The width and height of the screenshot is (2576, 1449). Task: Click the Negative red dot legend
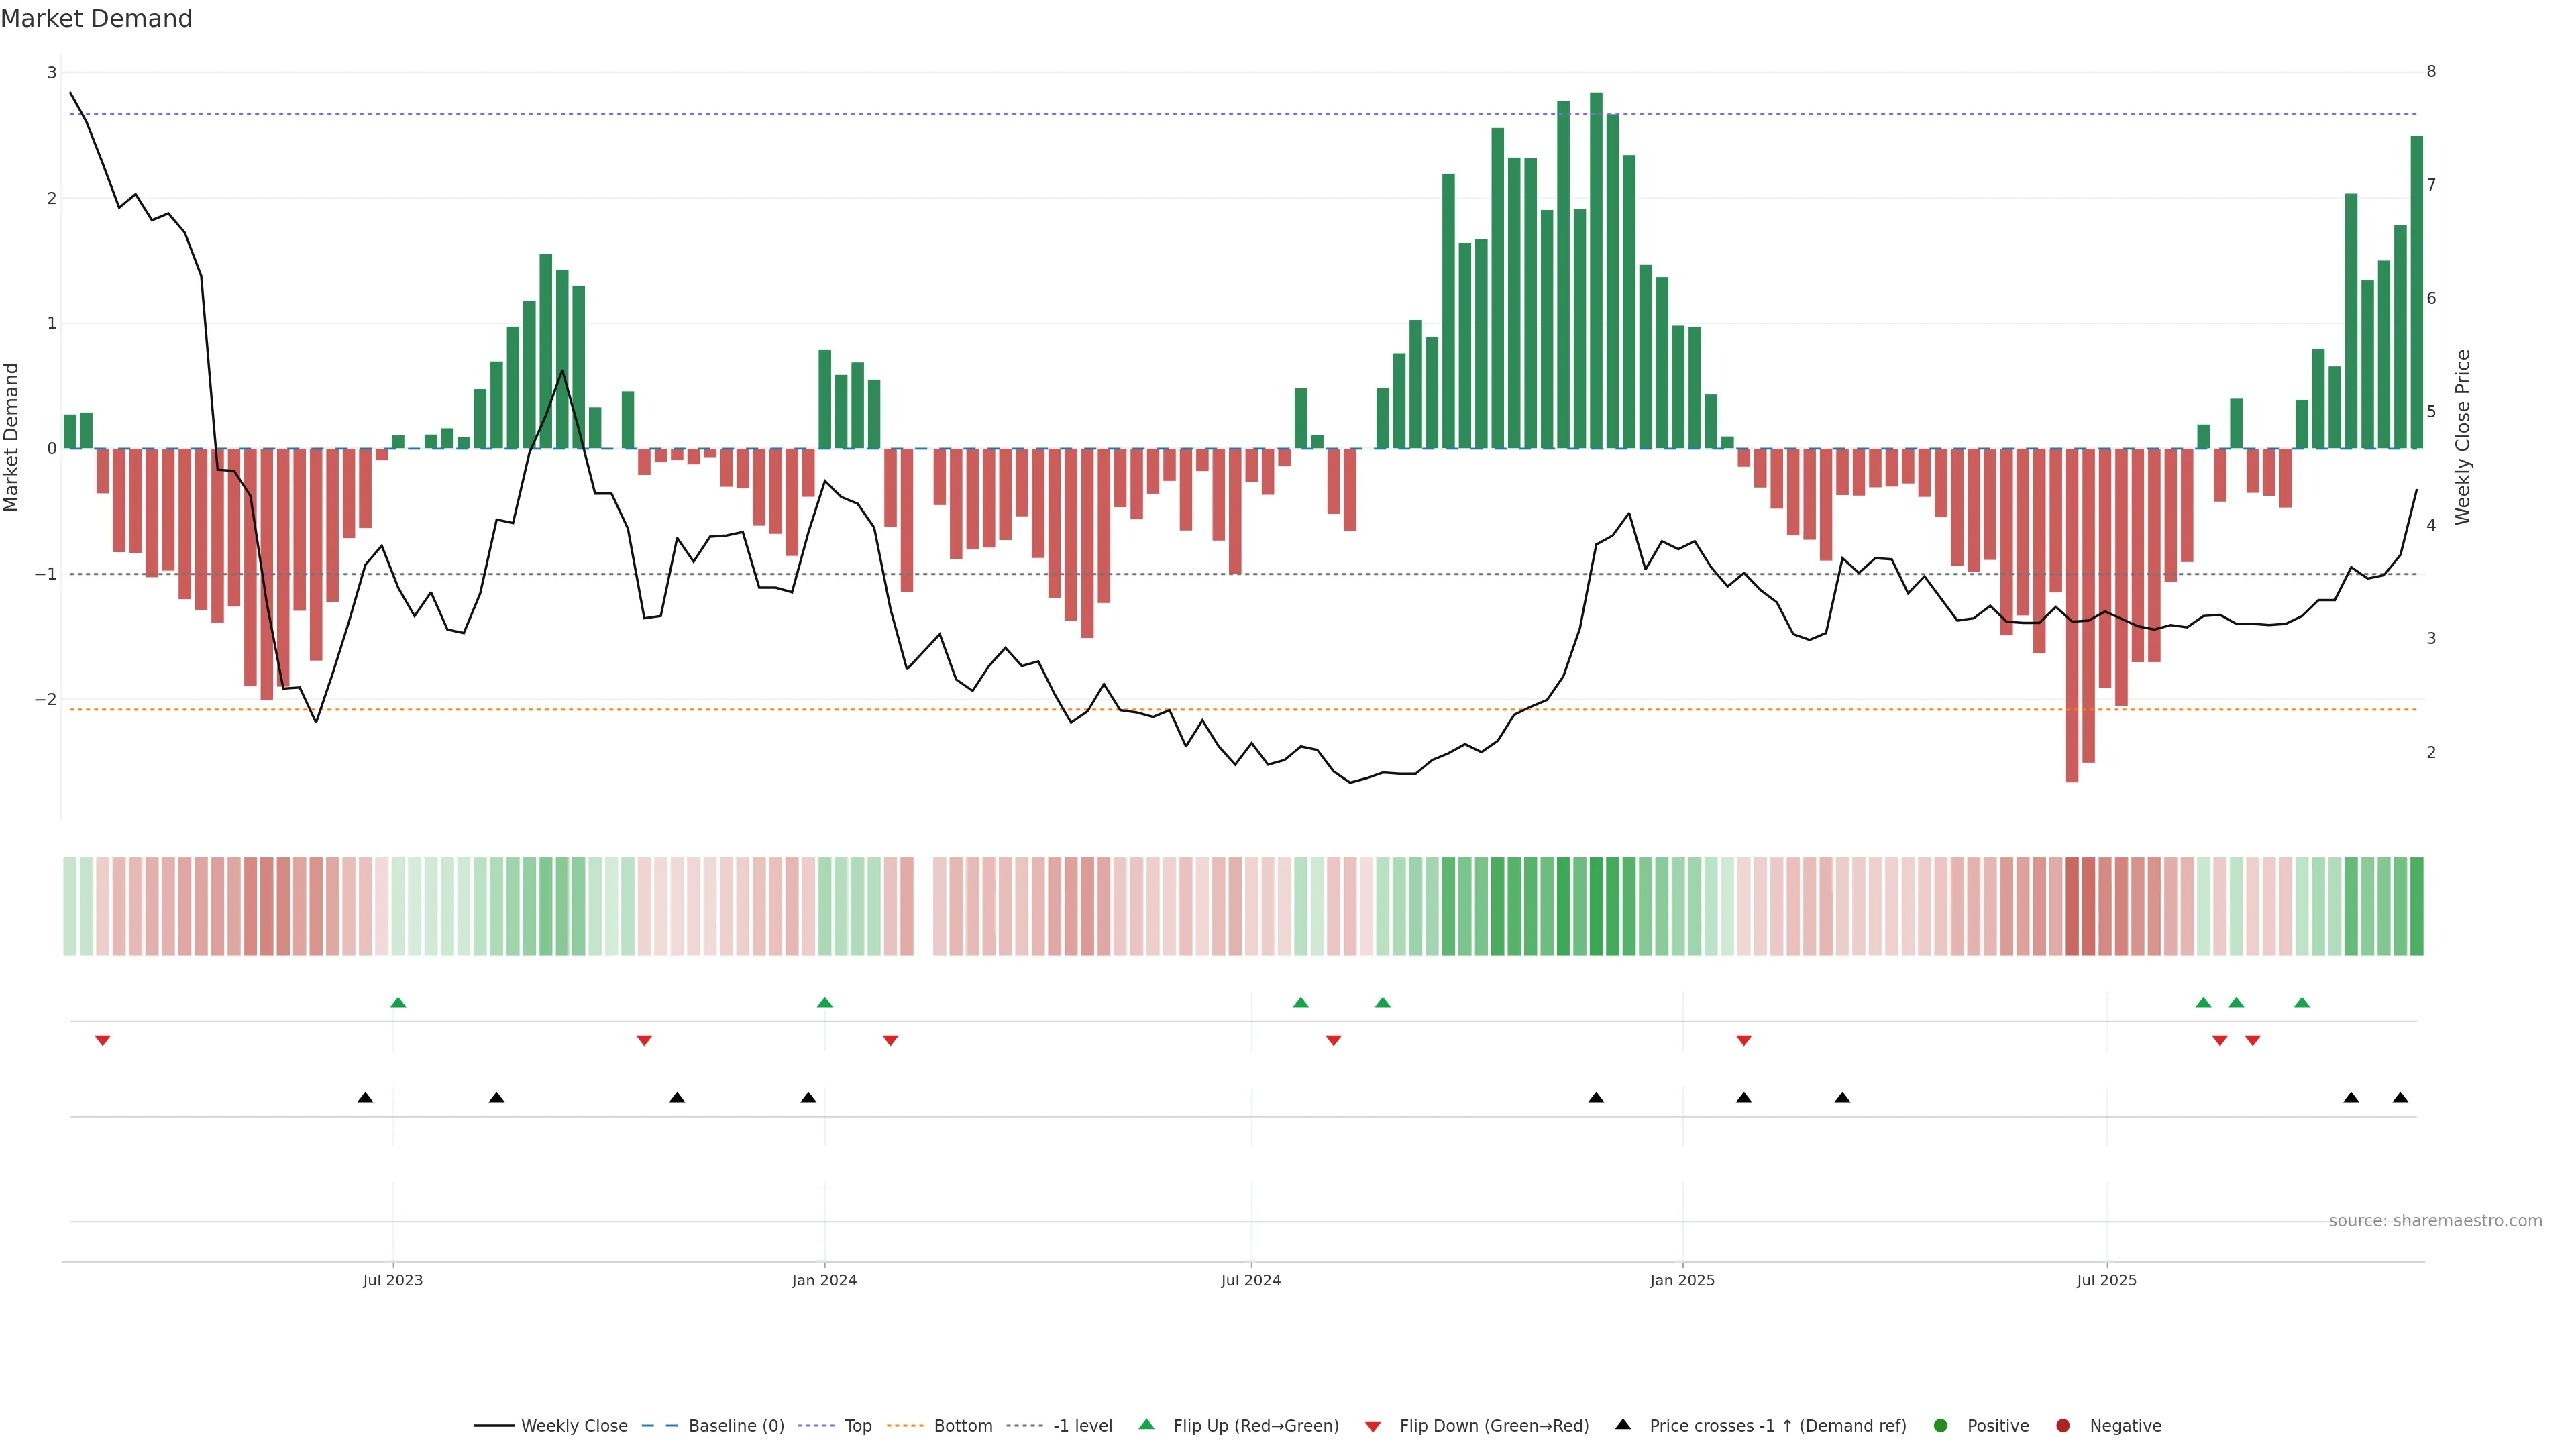pyautogui.click(x=2063, y=1426)
